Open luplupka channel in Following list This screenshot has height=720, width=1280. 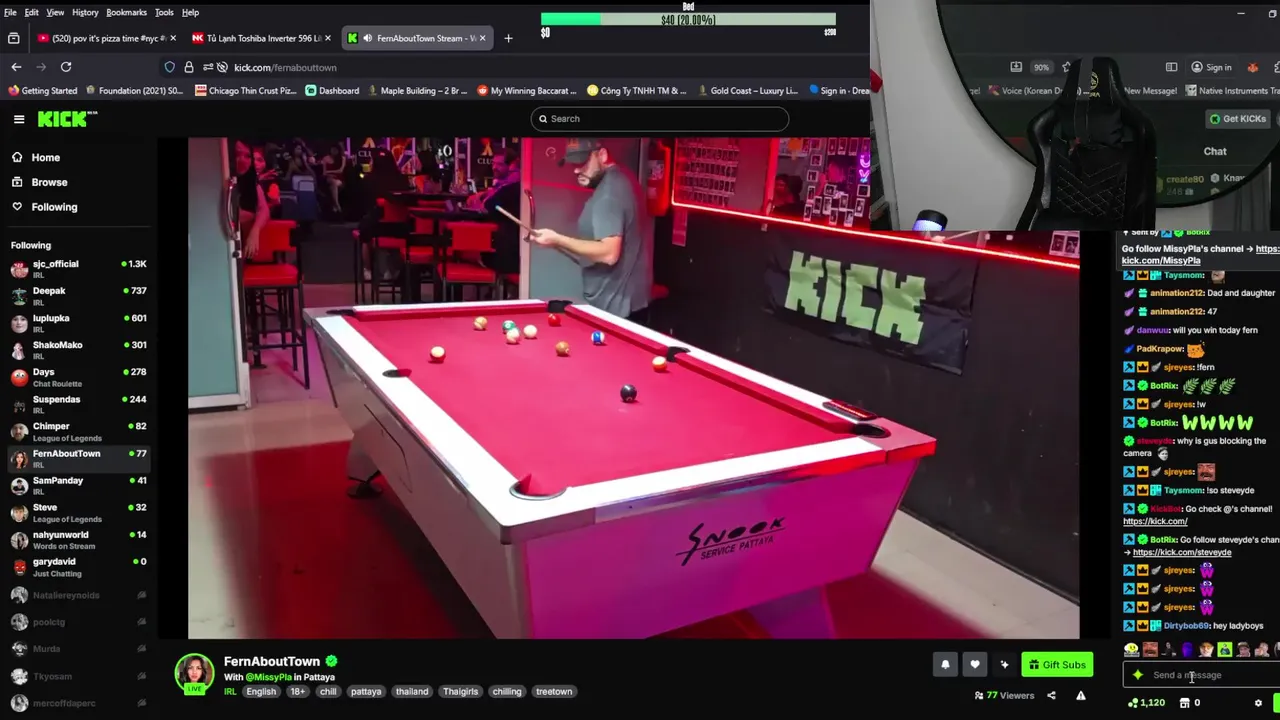pos(78,322)
